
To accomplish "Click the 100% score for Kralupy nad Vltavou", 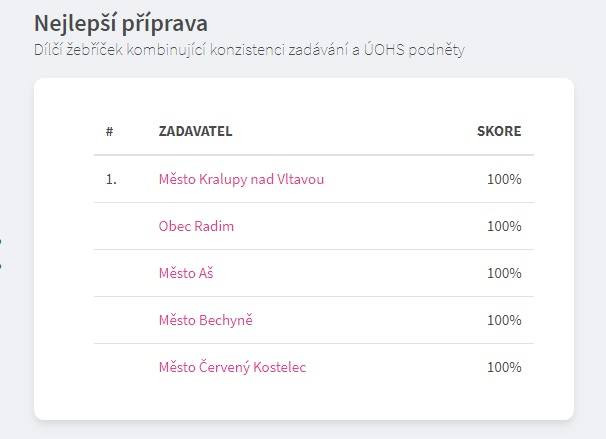I will tap(504, 179).
